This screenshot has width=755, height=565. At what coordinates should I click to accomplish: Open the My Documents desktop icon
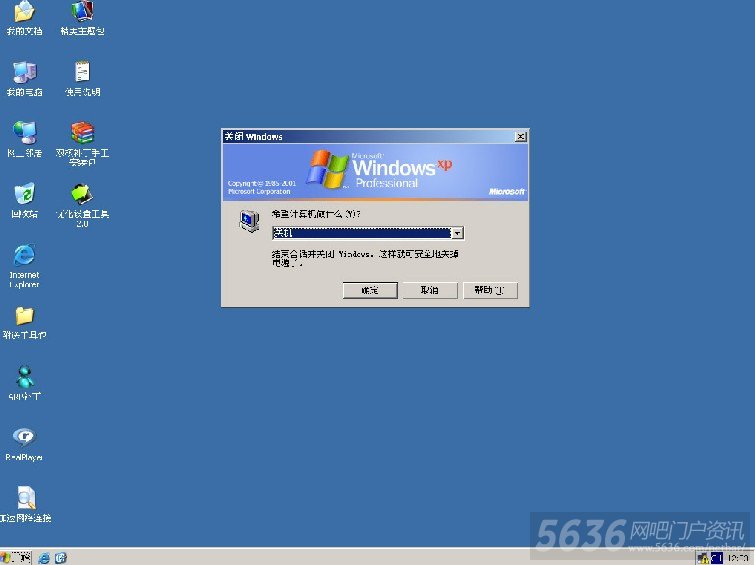pyautogui.click(x=24, y=18)
